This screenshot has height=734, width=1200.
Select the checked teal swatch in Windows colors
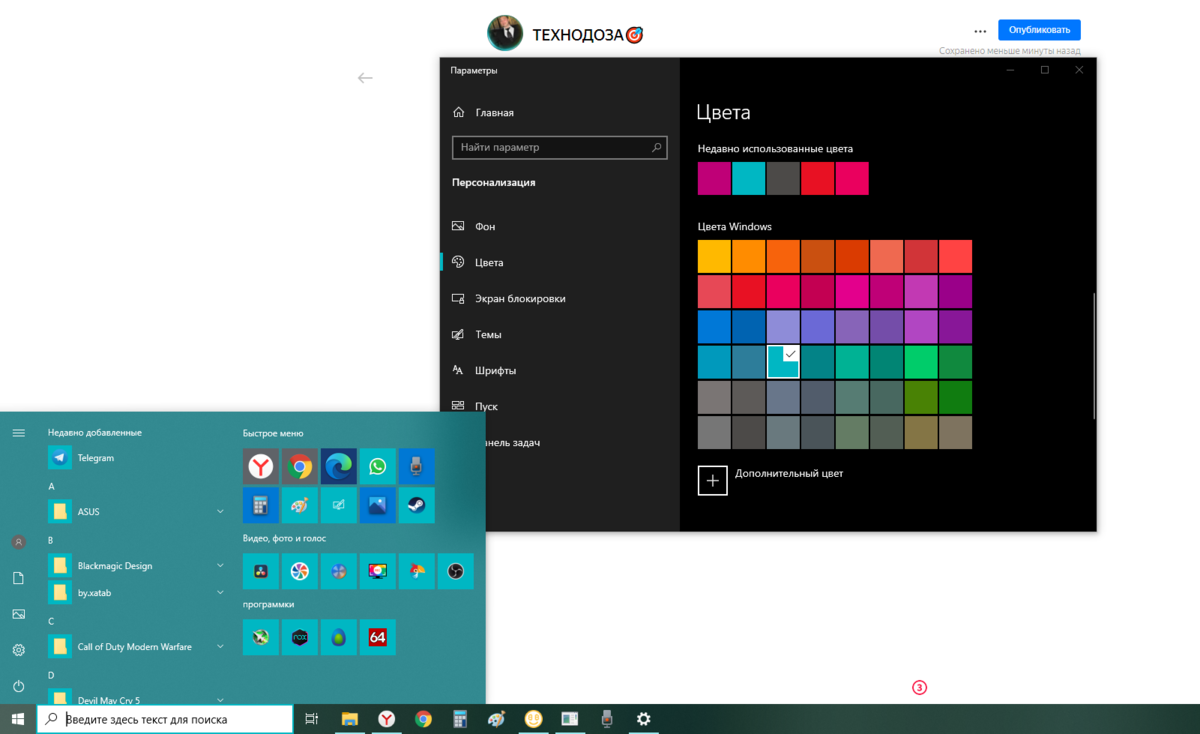(x=783, y=362)
